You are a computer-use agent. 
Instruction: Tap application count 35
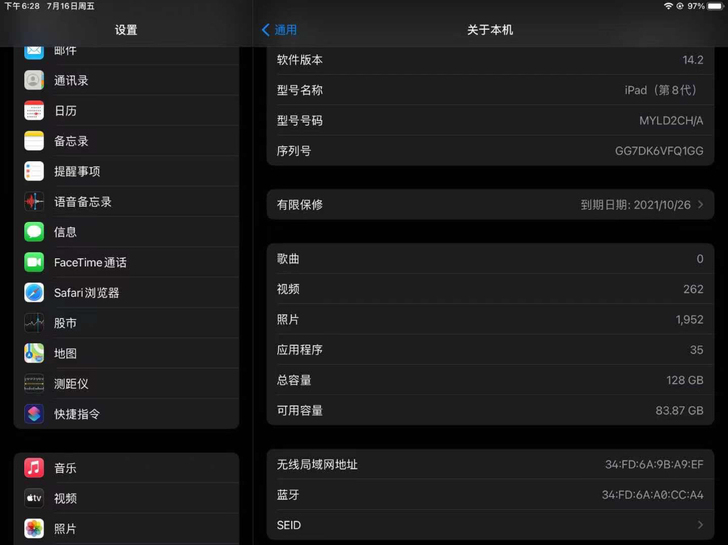[x=696, y=350]
